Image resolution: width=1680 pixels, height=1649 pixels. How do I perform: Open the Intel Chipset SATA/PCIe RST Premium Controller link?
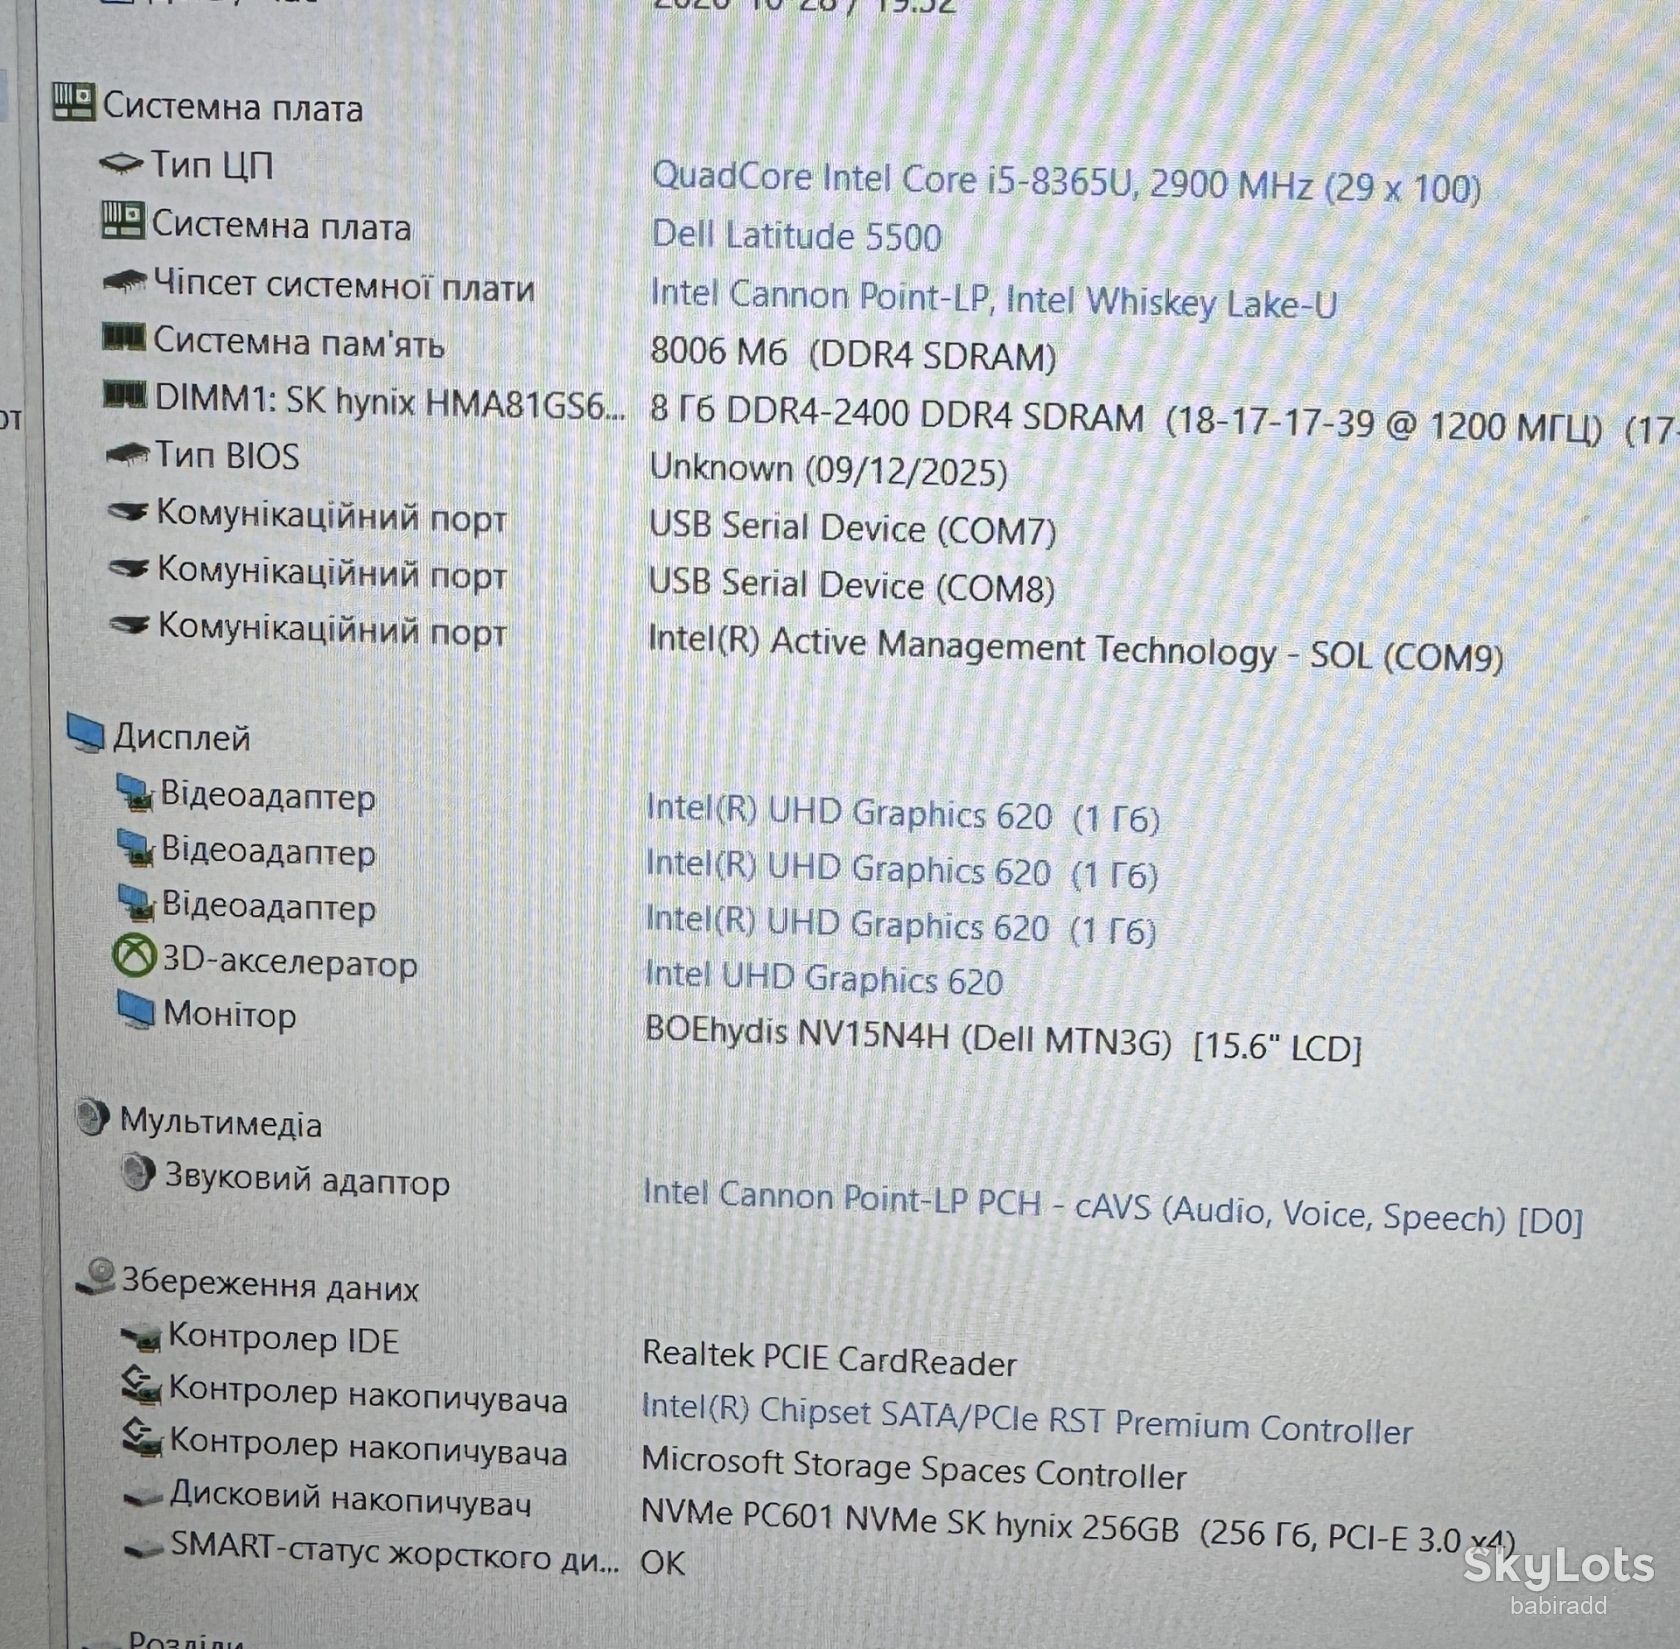[1027, 1420]
